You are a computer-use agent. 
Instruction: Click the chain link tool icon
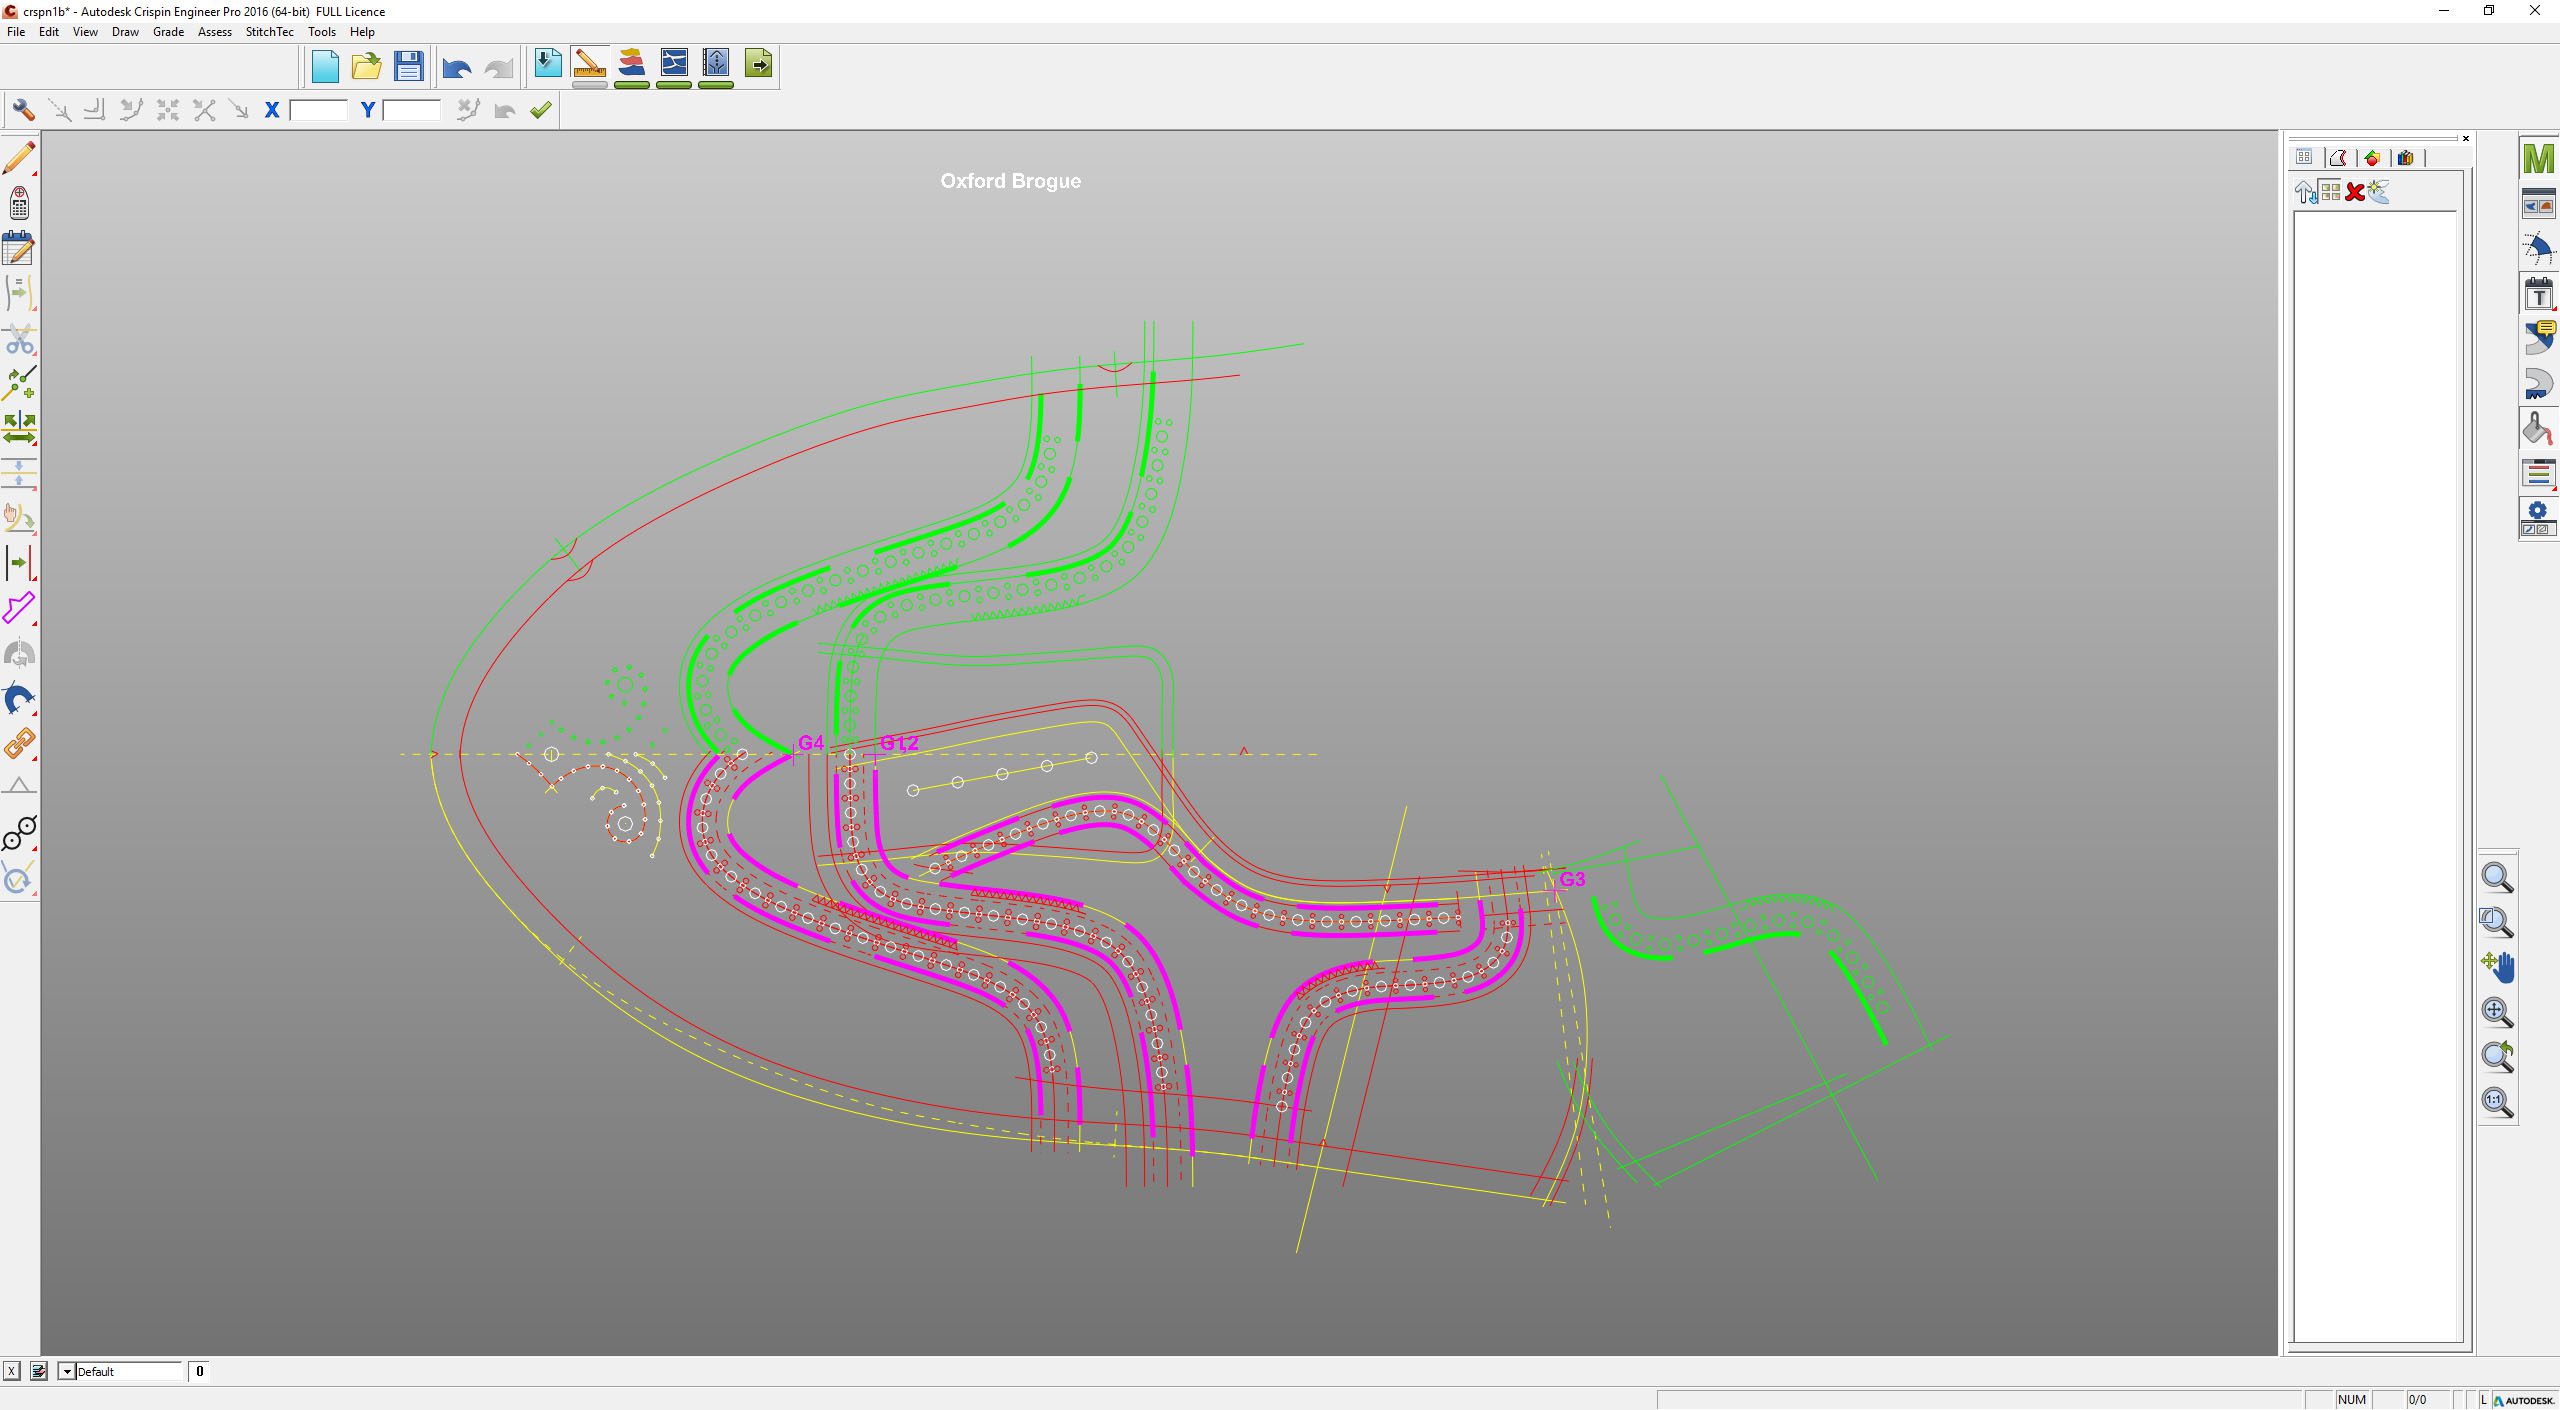point(19,743)
